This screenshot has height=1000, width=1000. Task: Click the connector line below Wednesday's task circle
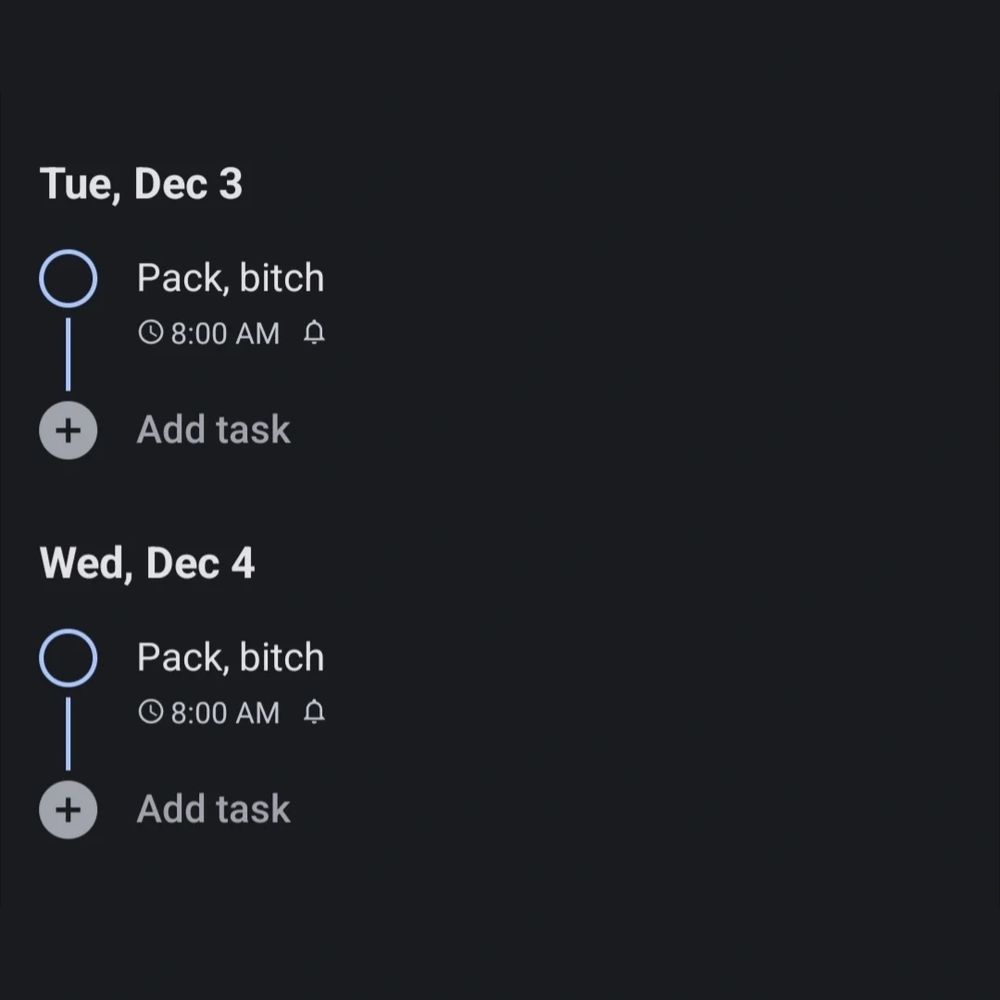68,734
